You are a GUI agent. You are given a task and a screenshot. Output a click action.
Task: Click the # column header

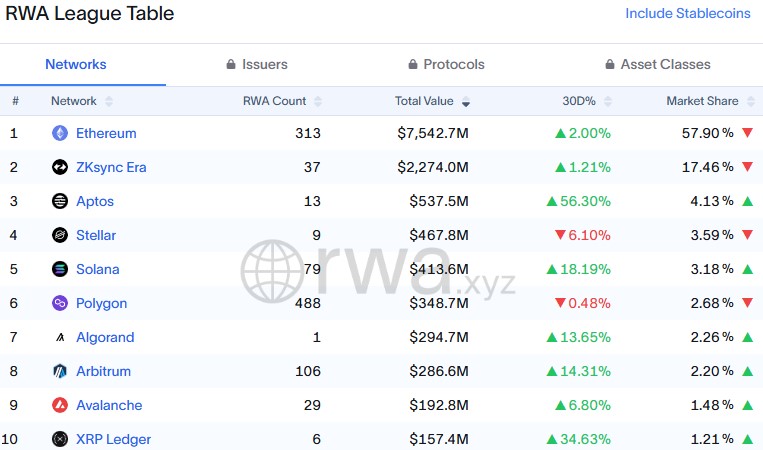[16, 101]
